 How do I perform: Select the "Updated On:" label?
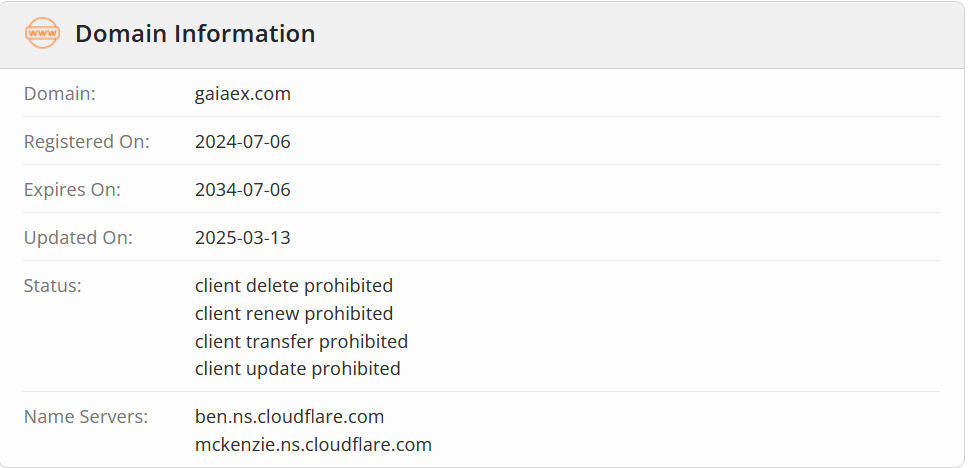(78, 238)
